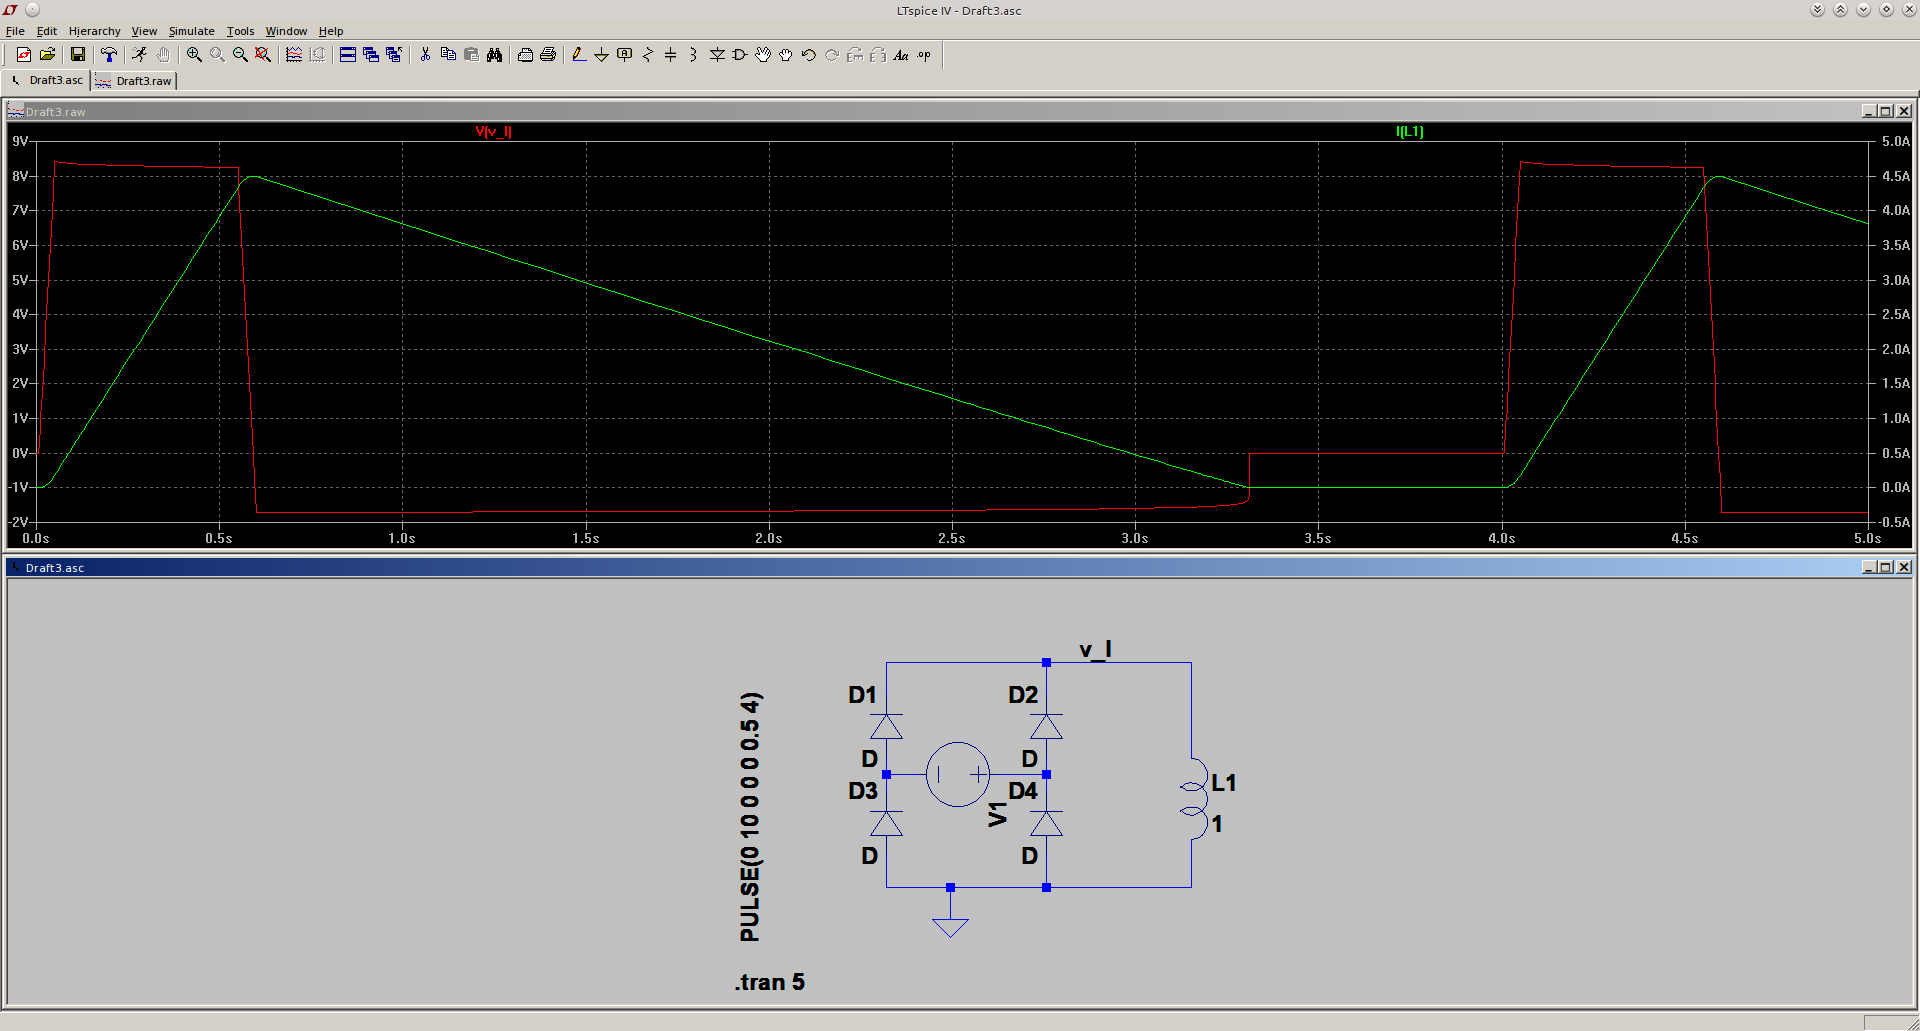This screenshot has height=1031, width=1920.
Task: Minimize the Draft3.raw plot window
Action: point(1869,111)
